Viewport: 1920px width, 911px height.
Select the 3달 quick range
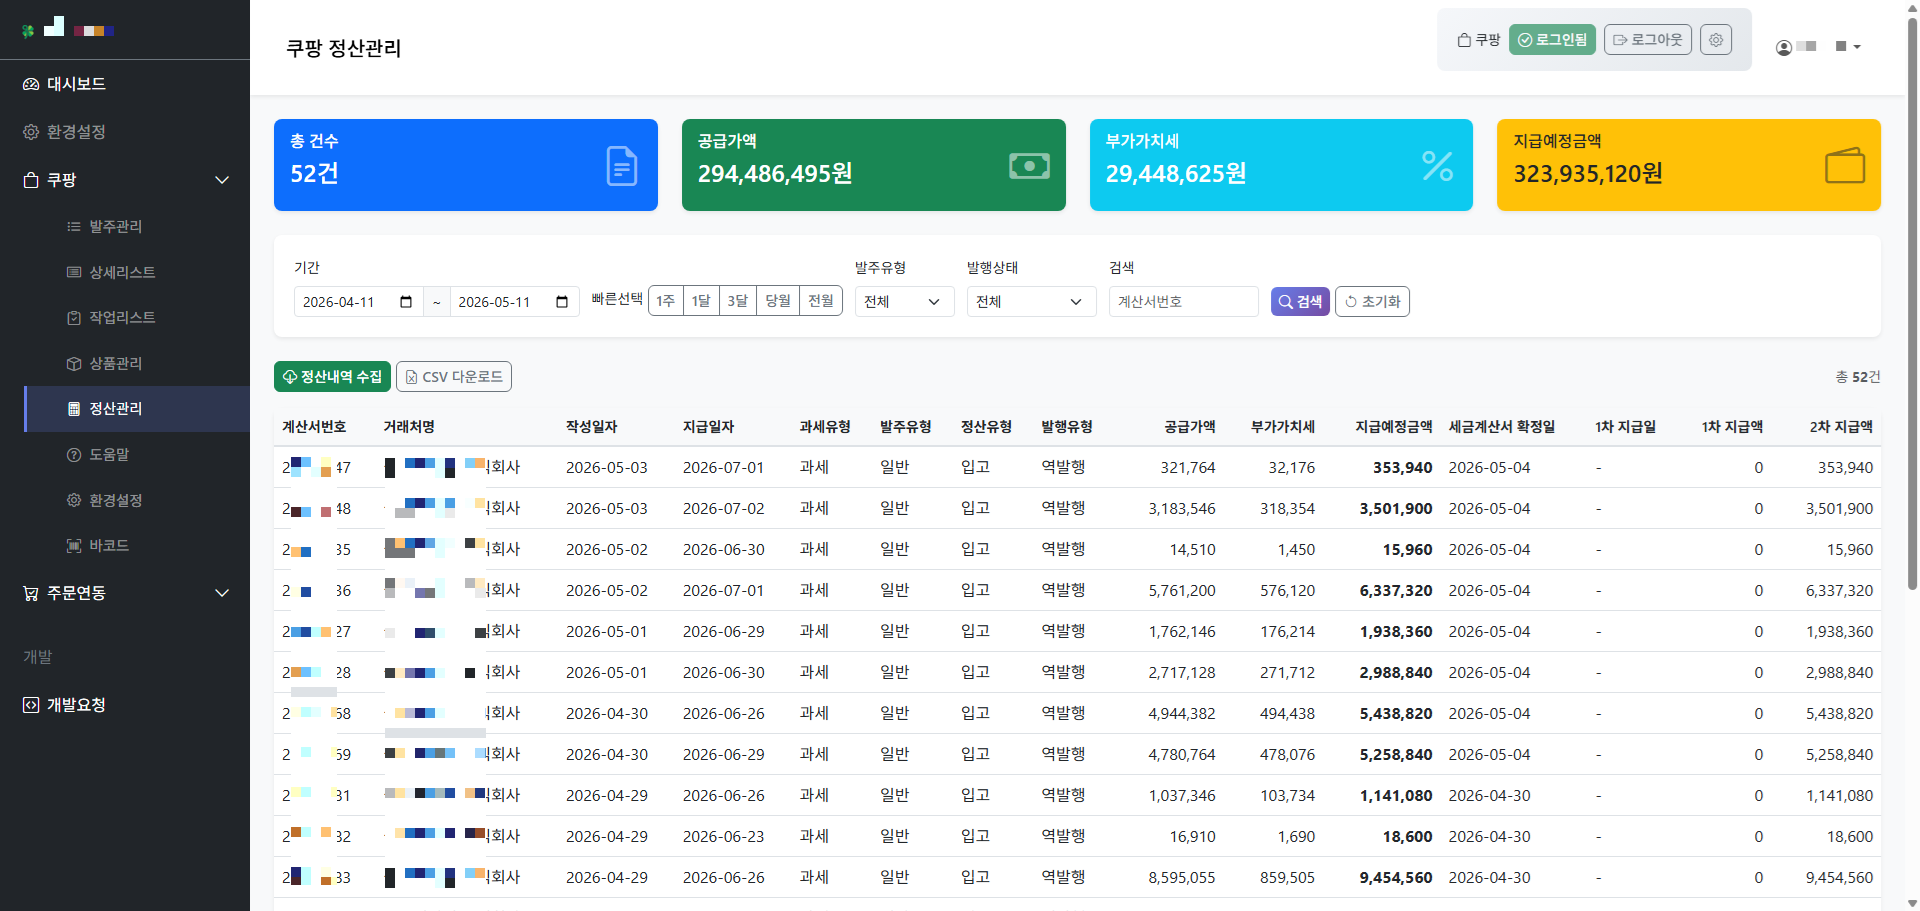(738, 301)
